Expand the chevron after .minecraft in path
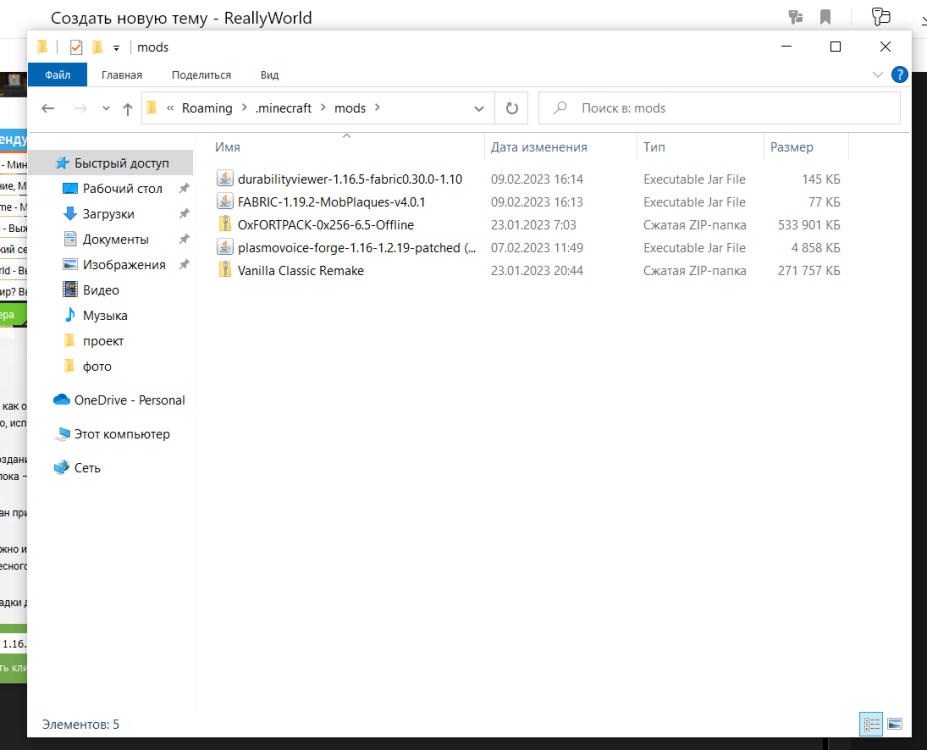 coord(323,108)
